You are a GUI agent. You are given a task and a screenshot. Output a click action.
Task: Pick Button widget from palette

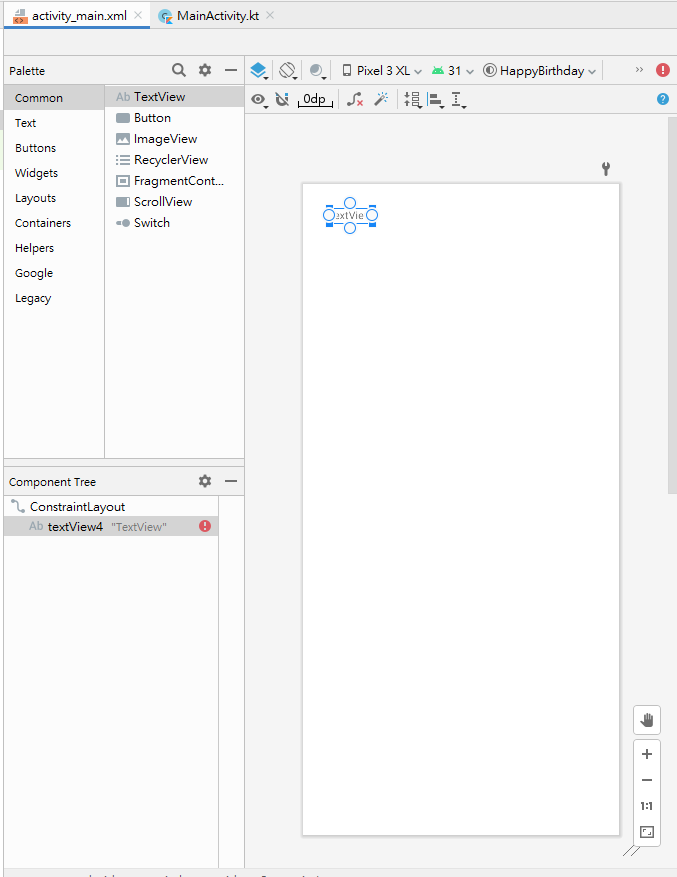(175, 118)
